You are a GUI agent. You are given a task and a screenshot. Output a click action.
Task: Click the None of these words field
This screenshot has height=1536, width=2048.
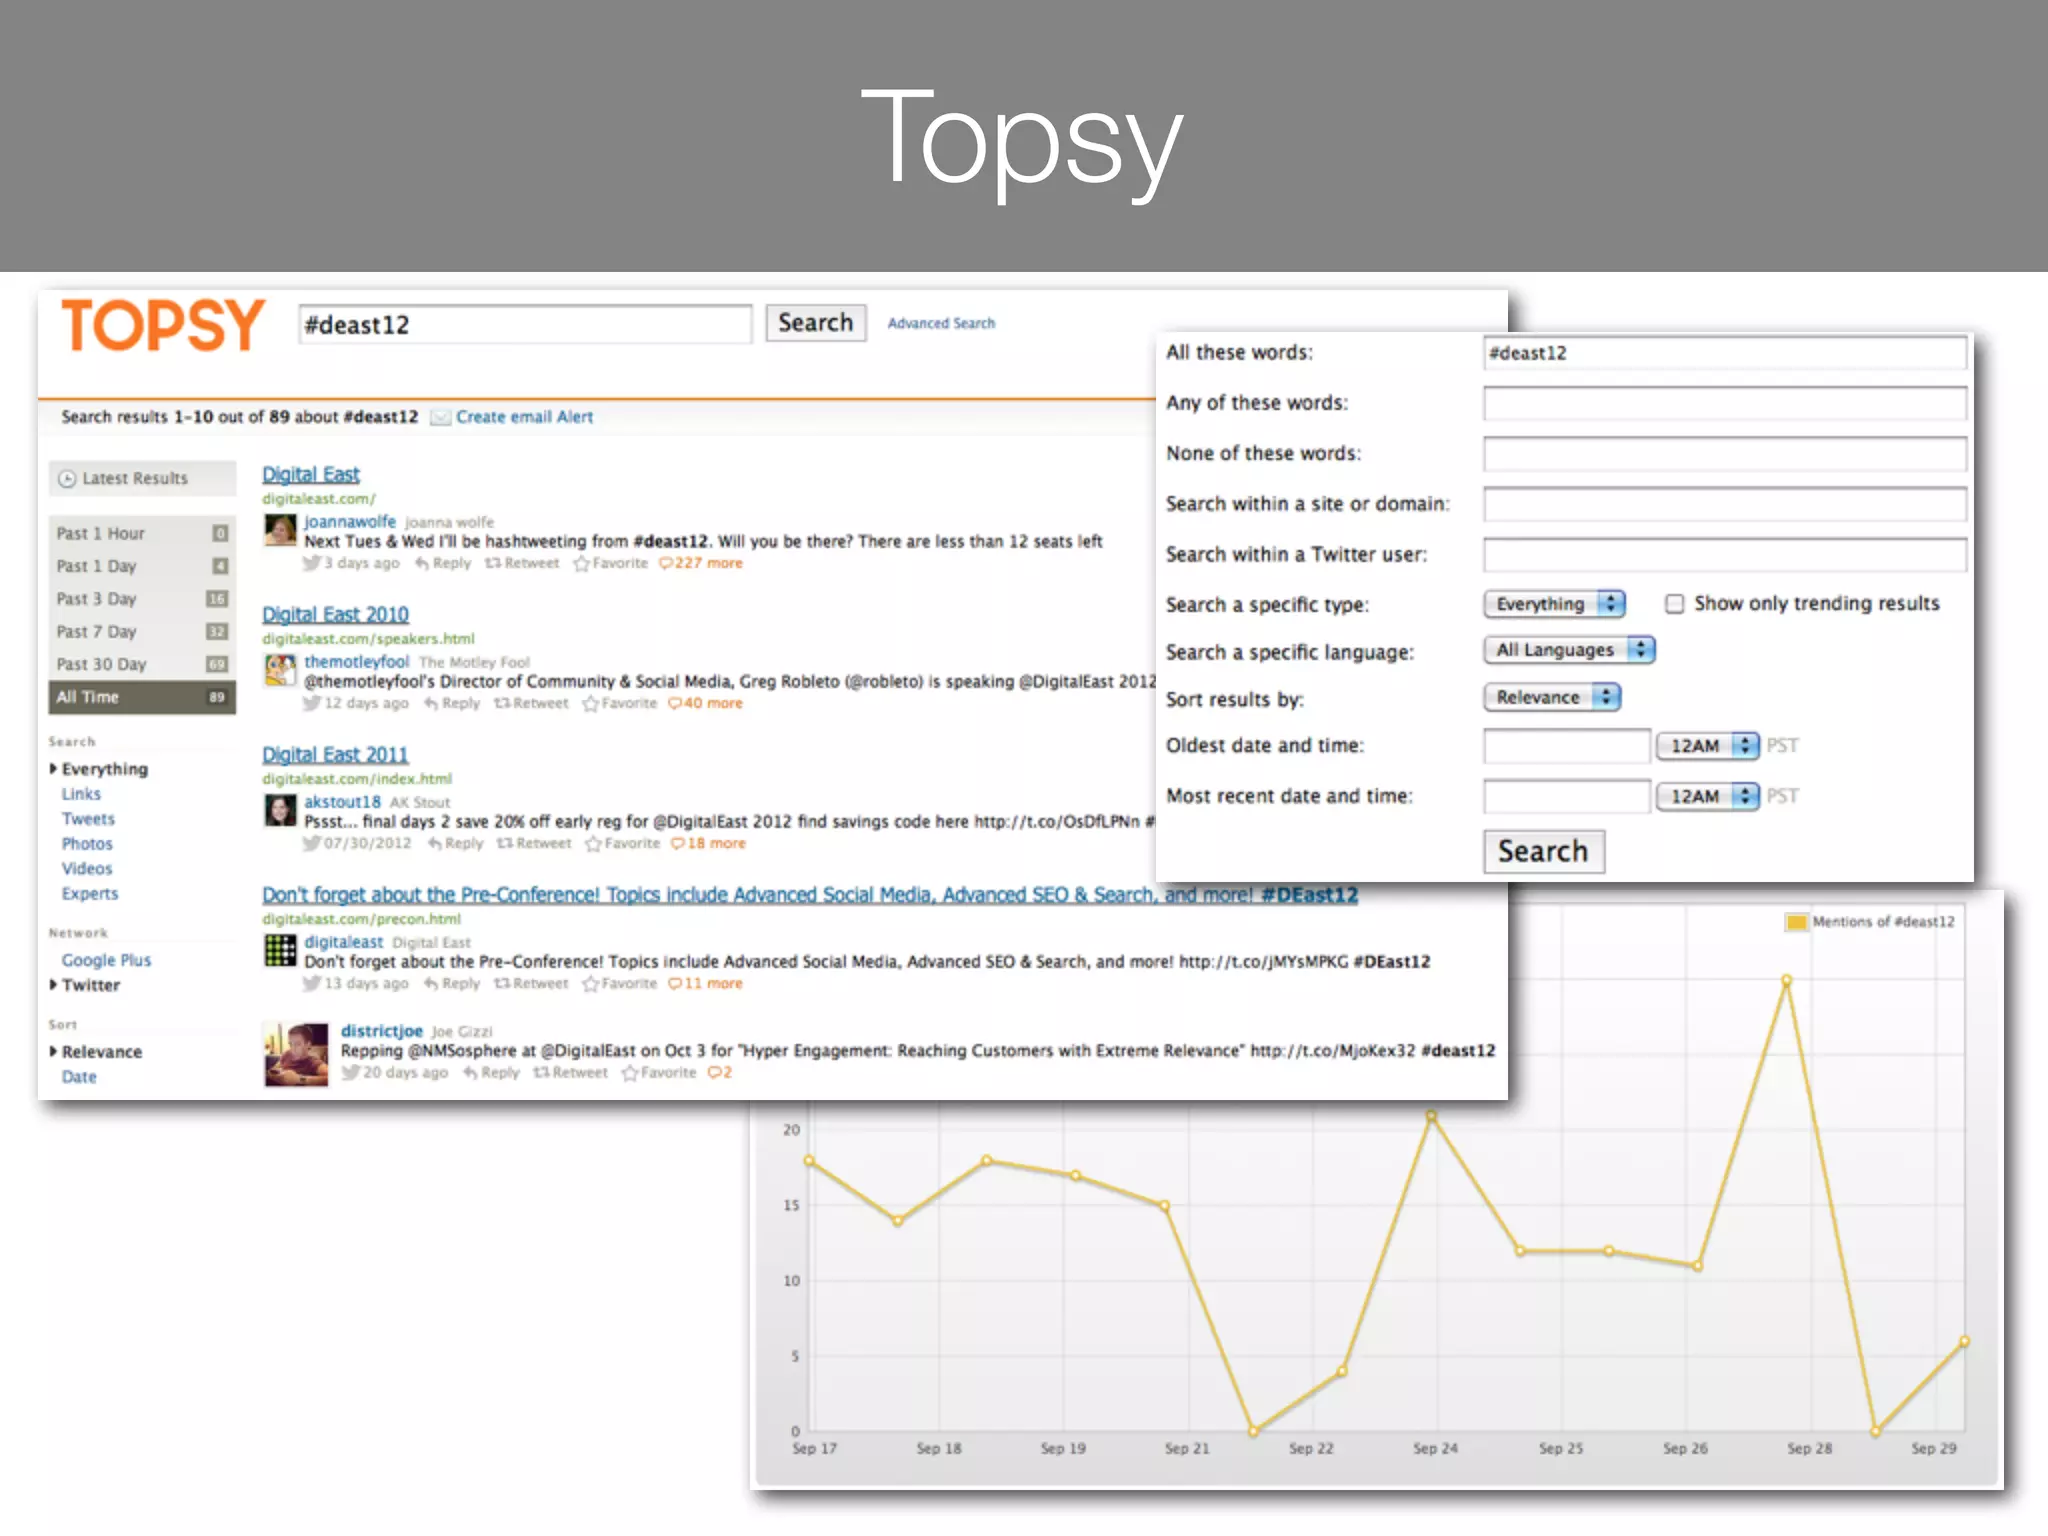click(1725, 454)
